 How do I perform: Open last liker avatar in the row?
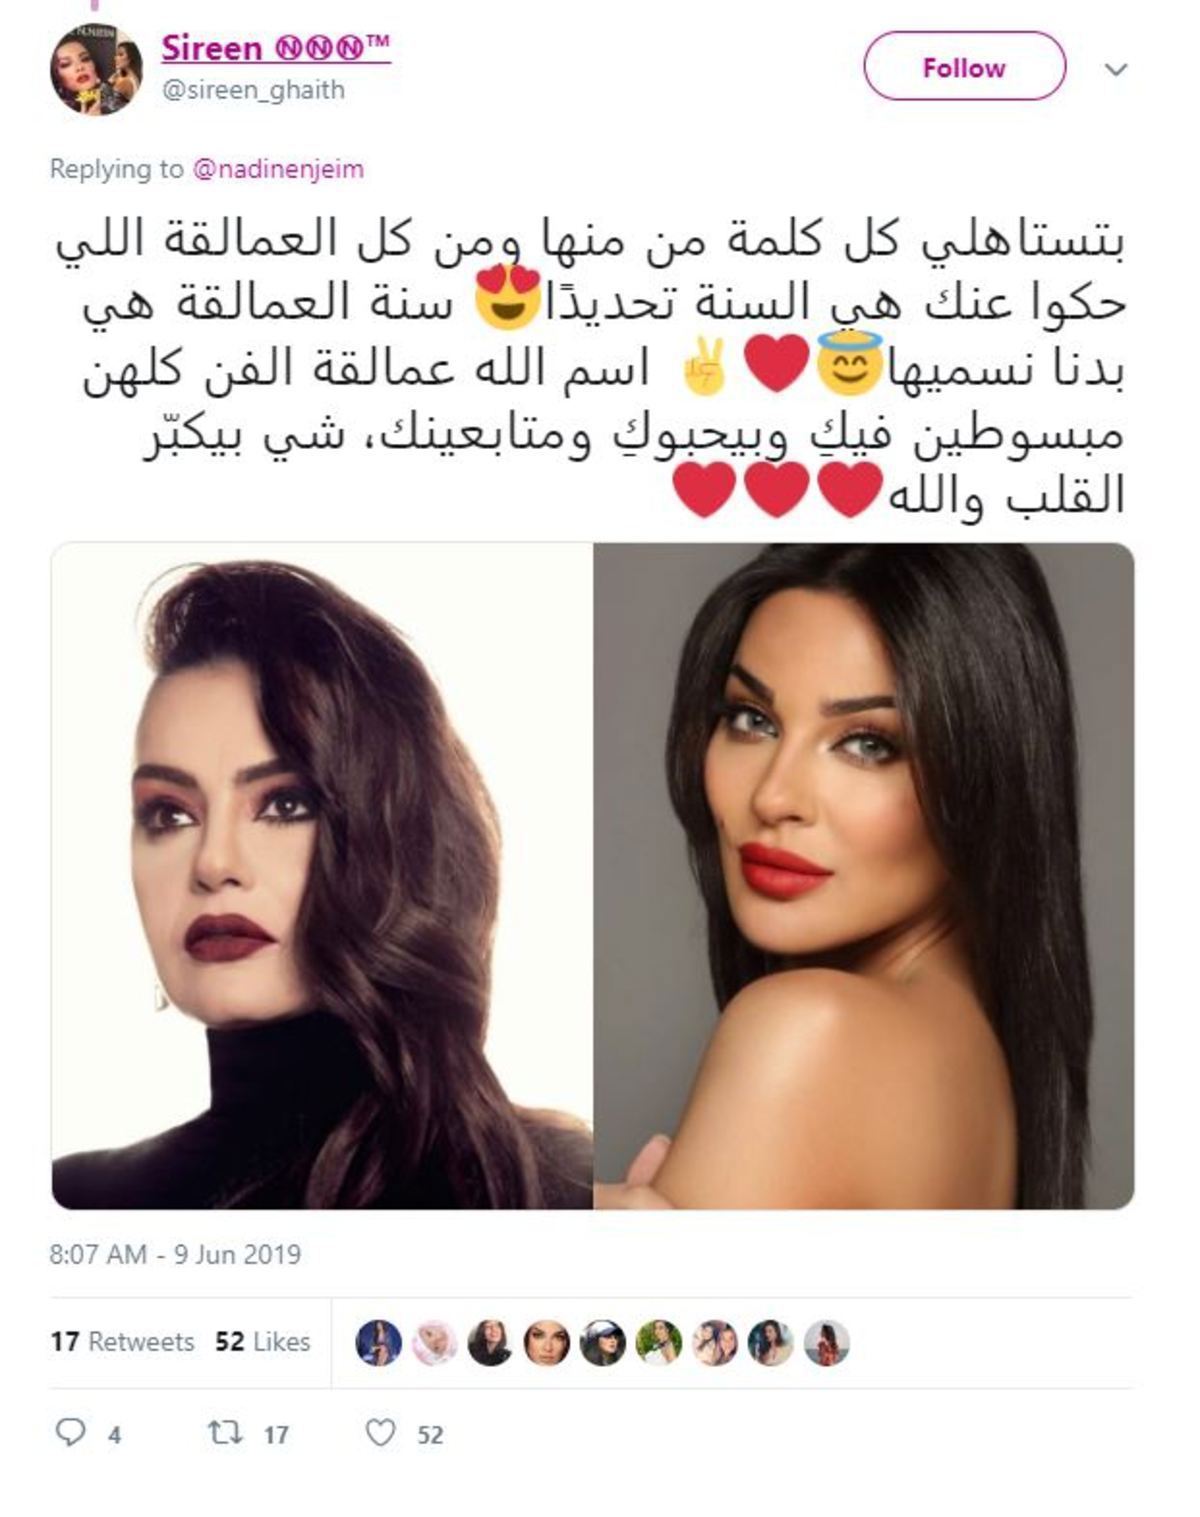pyautogui.click(x=827, y=1342)
